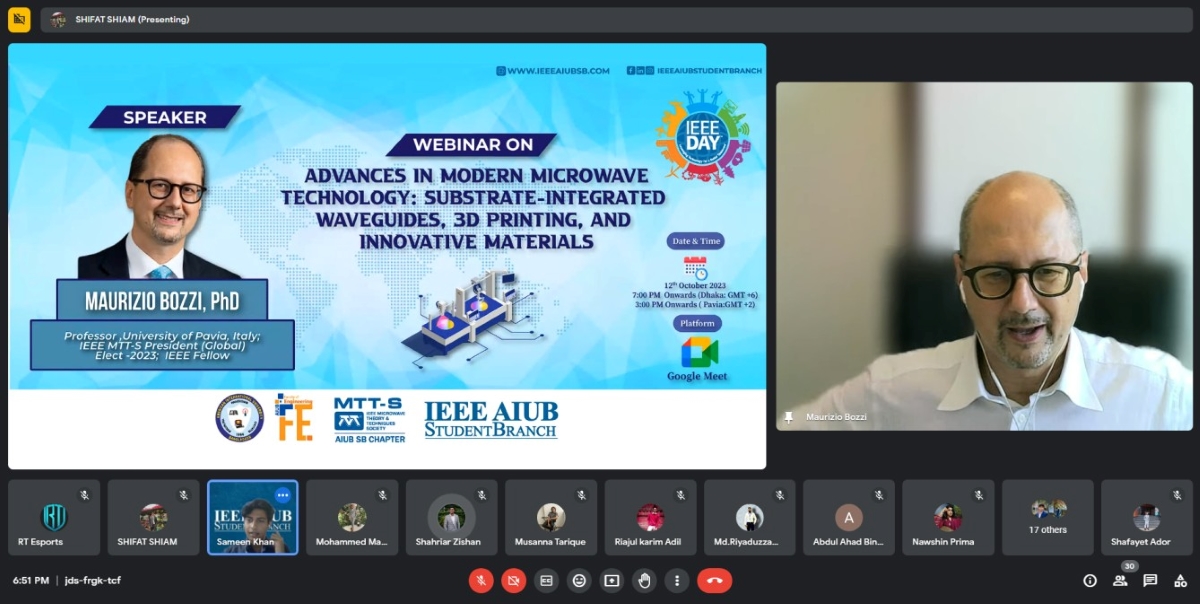Select the Nawshin Prima participant tile
The image size is (1200, 604).
(x=948, y=517)
